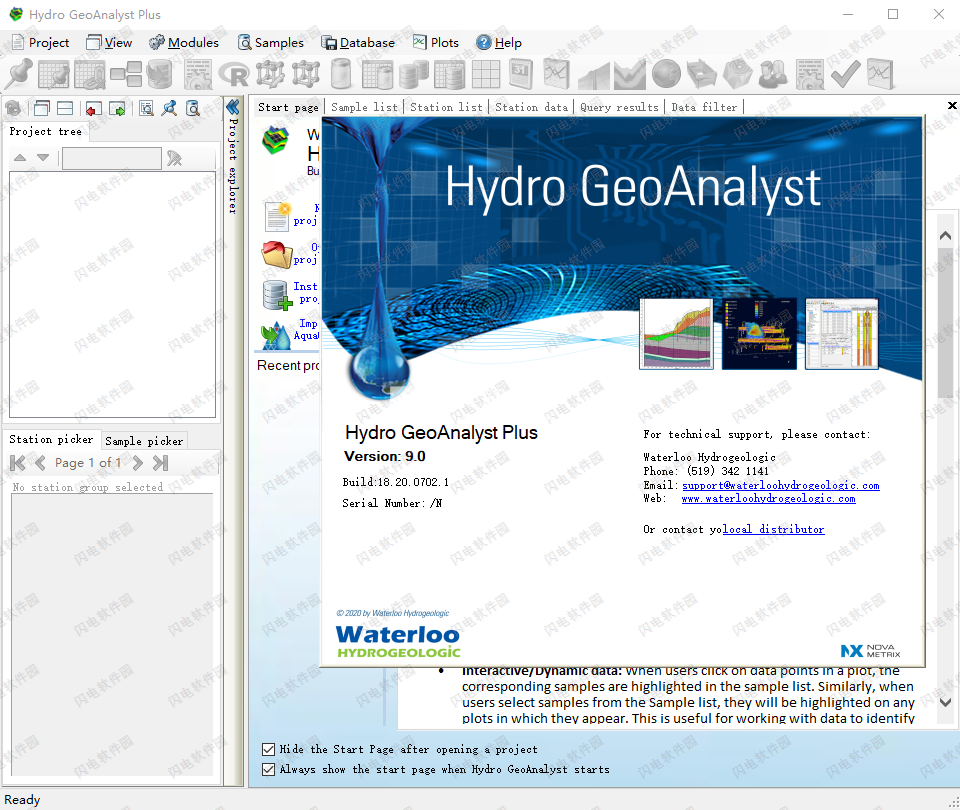The image size is (960, 810).
Task: Click the up arrow in project tree toolbar
Action: click(20, 158)
